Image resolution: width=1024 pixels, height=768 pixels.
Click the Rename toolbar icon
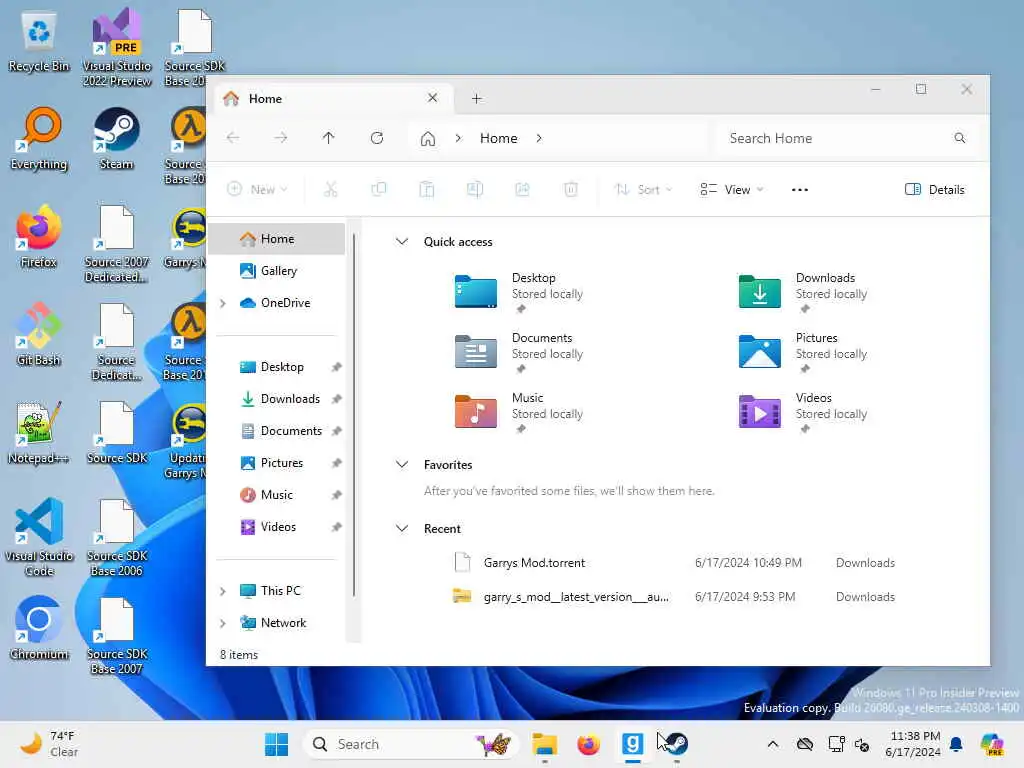[475, 189]
